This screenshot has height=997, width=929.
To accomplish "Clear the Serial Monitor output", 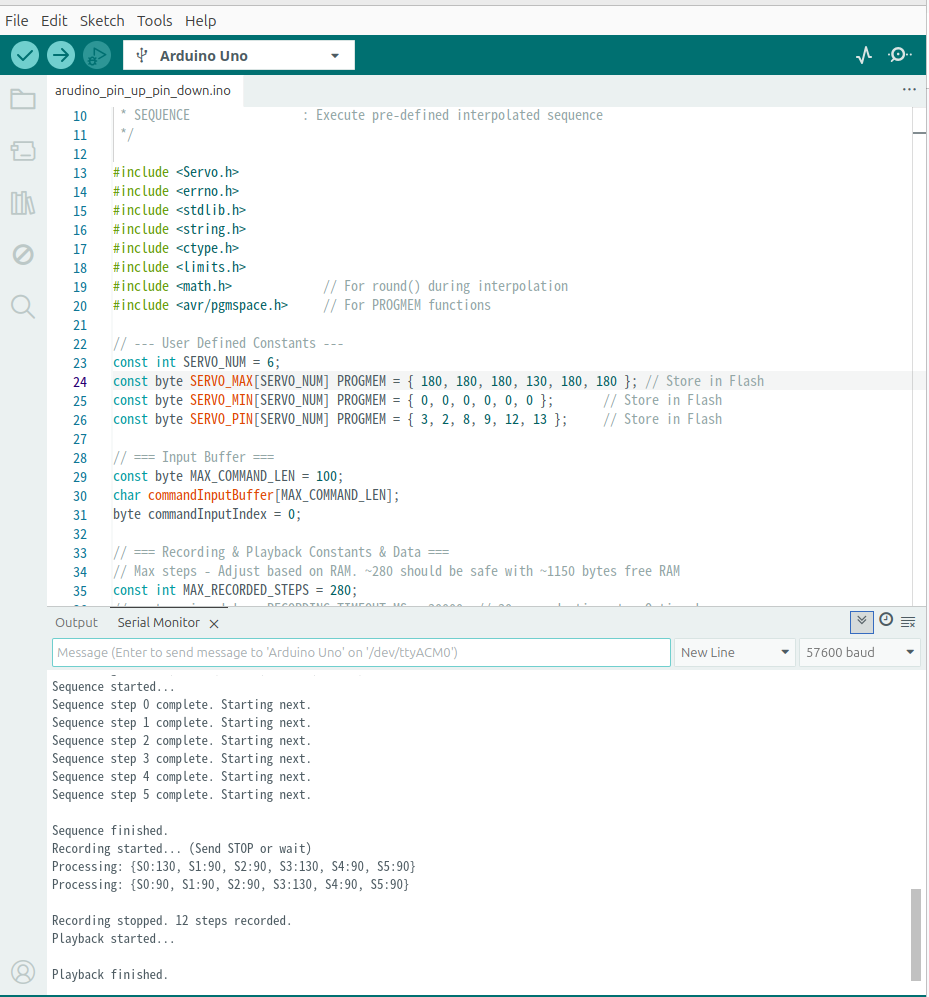I will click(x=908, y=622).
